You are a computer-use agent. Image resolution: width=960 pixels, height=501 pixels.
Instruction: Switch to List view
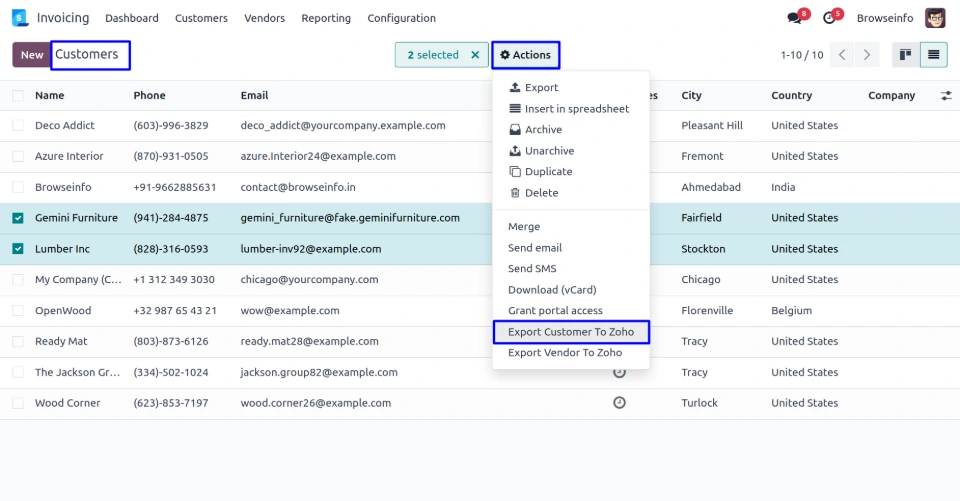pyautogui.click(x=934, y=55)
